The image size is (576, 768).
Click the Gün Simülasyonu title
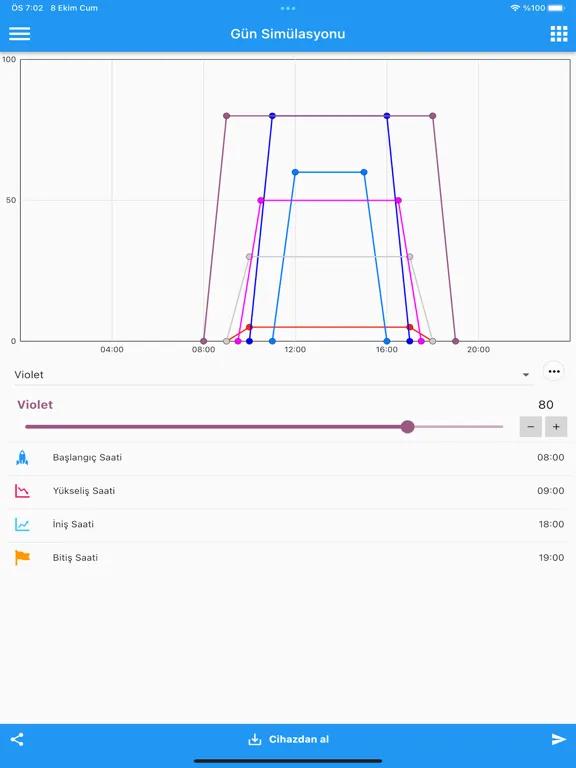point(288,34)
